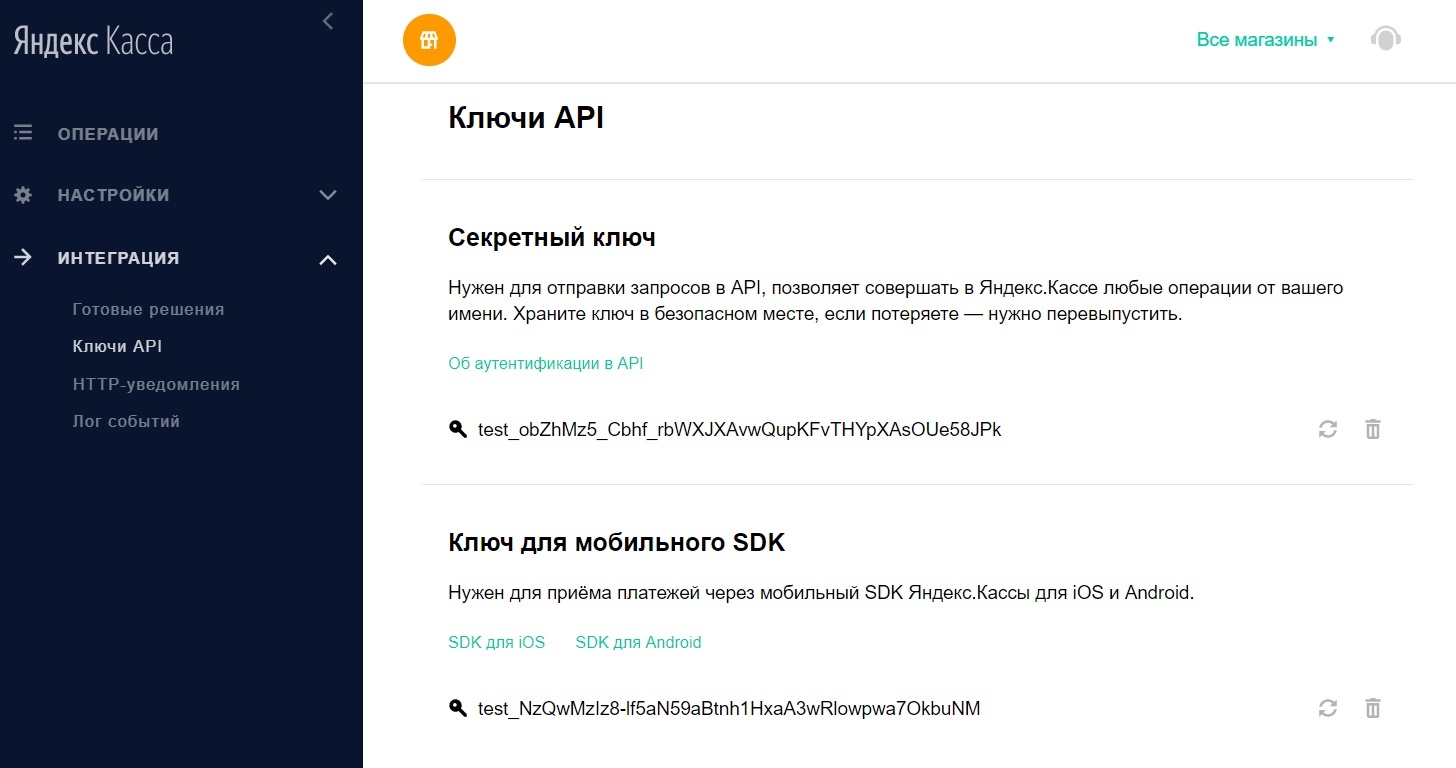Click the Операции list icon
This screenshot has width=1456, height=768.
click(22, 133)
